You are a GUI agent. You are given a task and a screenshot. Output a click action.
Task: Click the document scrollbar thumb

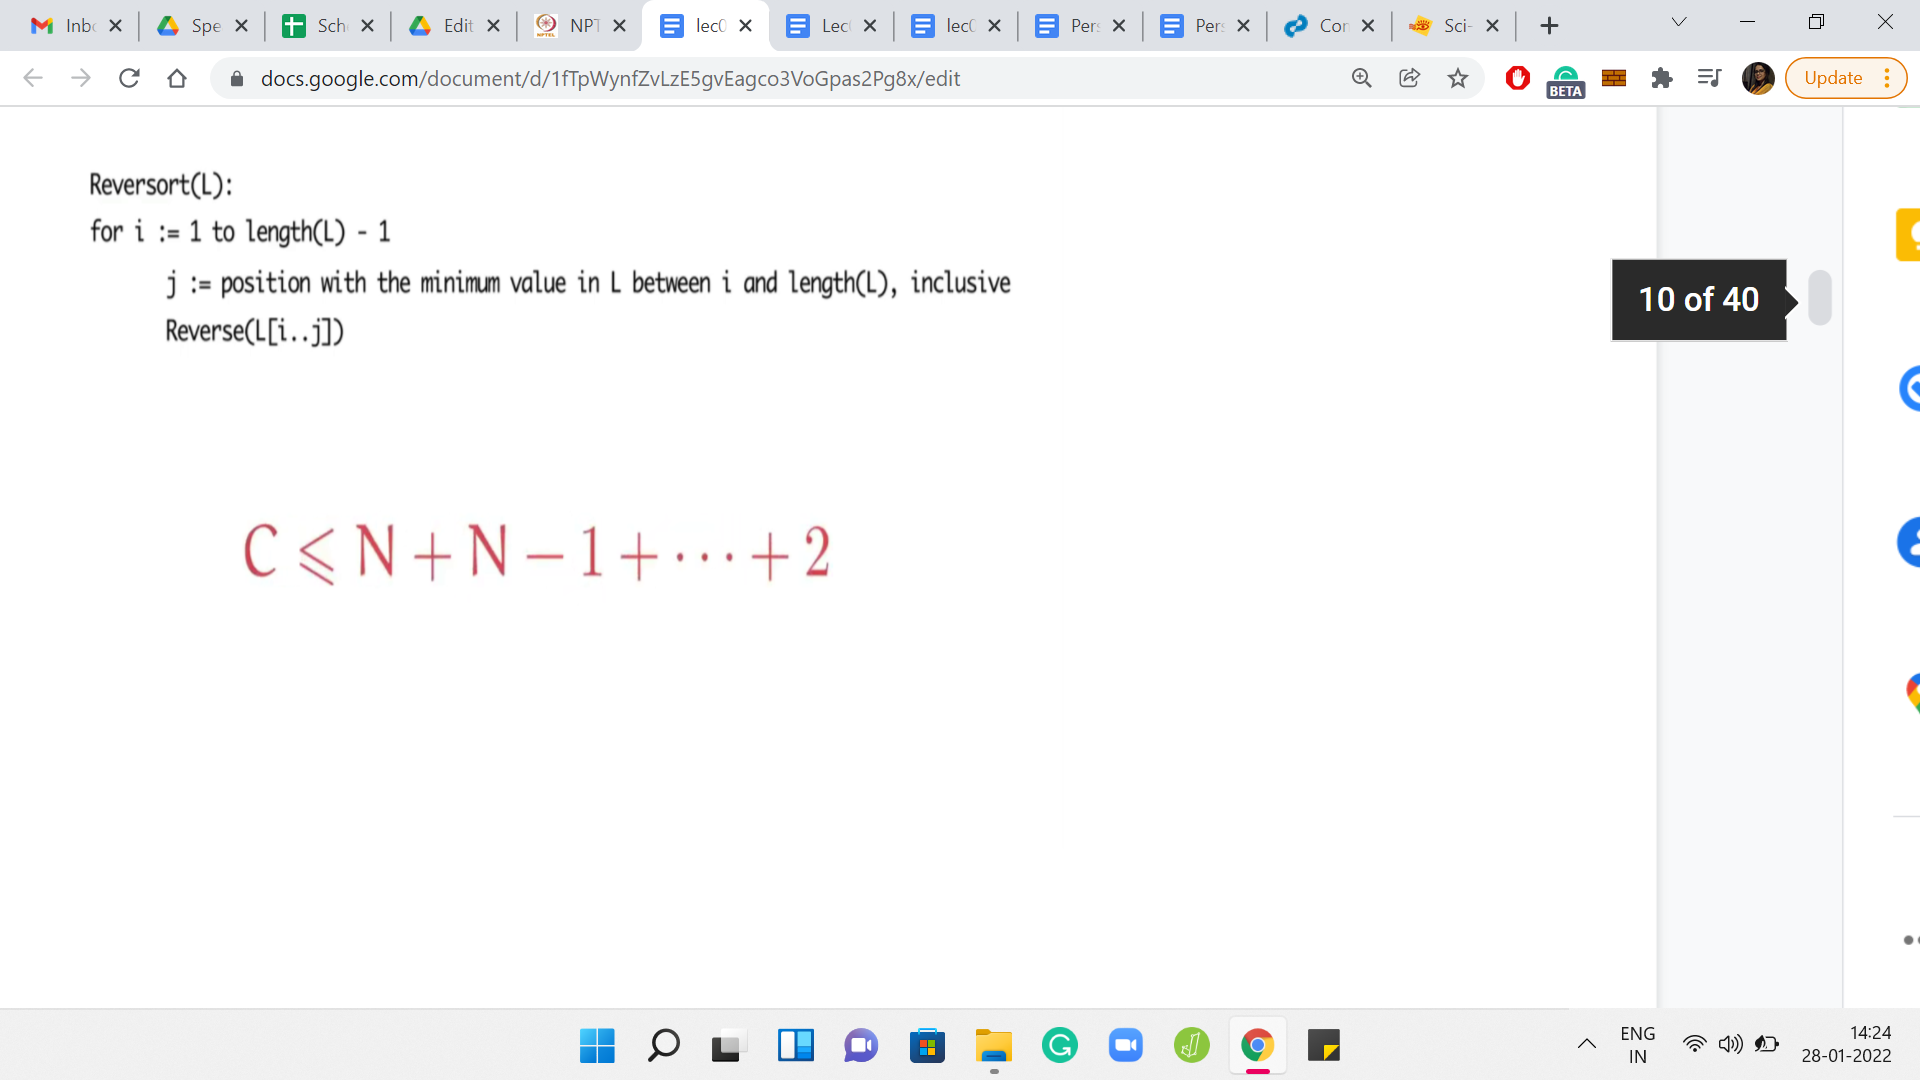point(1820,298)
